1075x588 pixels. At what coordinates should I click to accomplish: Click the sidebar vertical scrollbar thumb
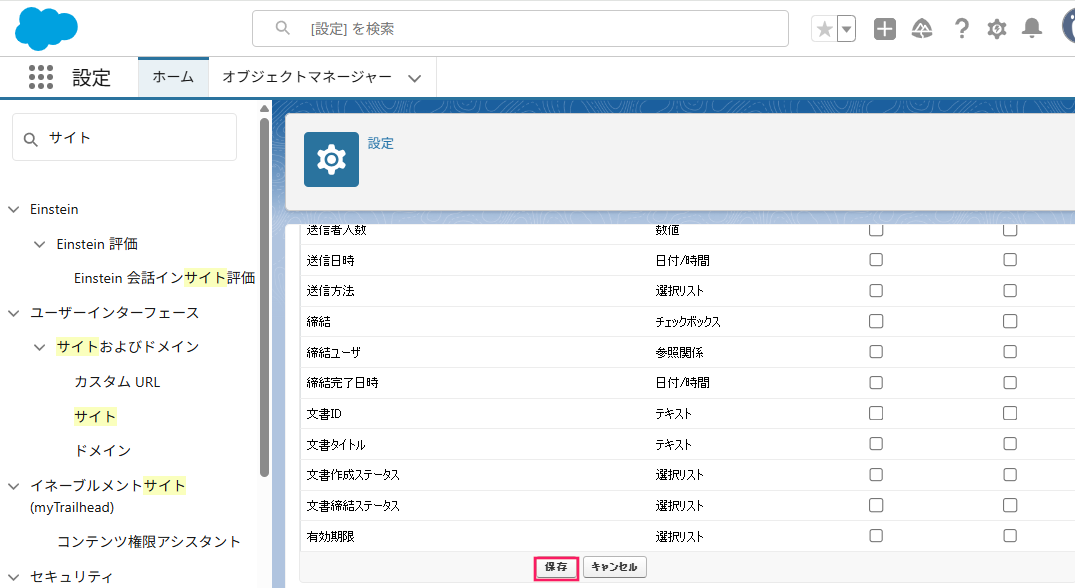tap(265, 297)
